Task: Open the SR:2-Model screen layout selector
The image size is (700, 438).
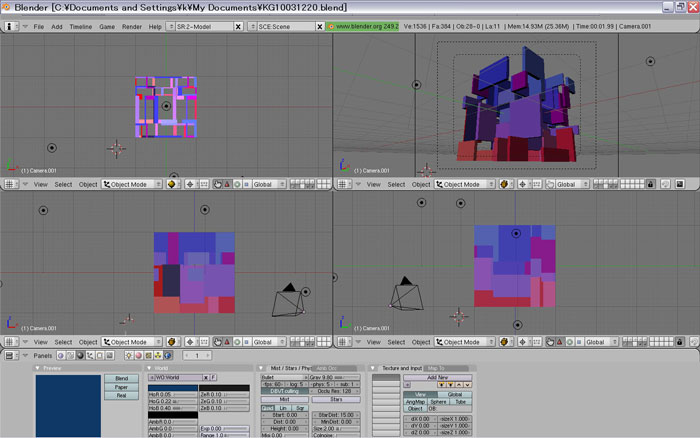Action: [170, 27]
